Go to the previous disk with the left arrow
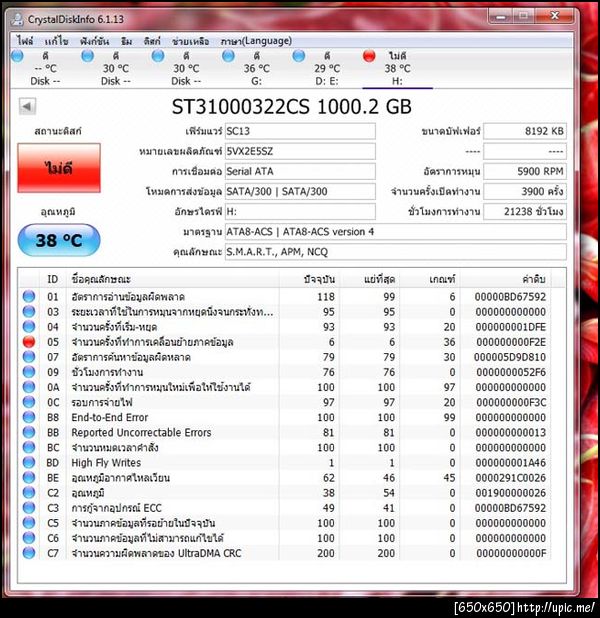 pyautogui.click(x=27, y=106)
